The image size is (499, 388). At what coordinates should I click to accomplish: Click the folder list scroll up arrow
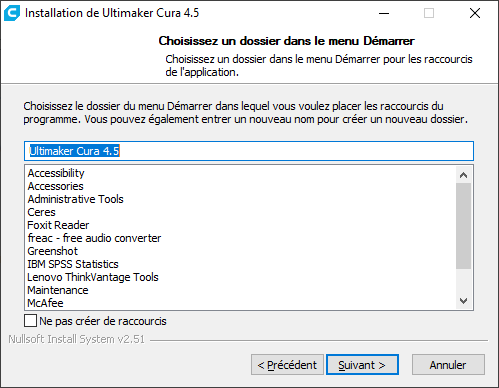tap(463, 175)
